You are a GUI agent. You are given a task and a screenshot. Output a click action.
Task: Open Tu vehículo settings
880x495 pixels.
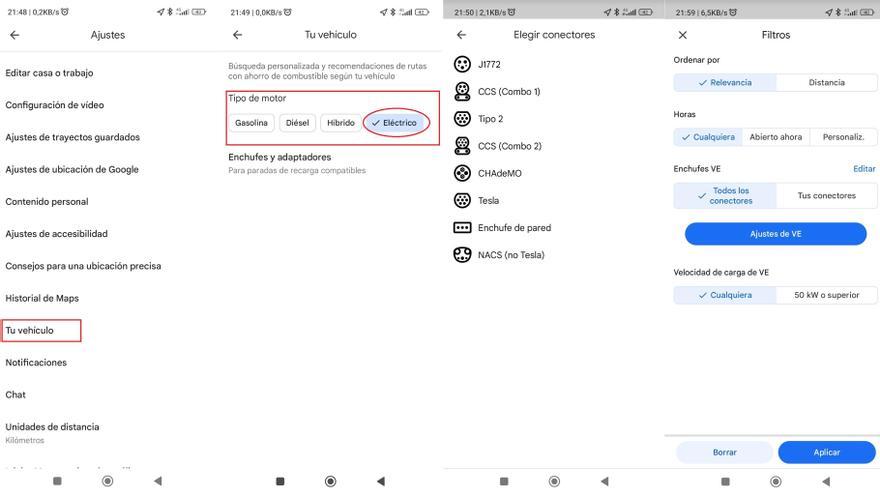30,331
